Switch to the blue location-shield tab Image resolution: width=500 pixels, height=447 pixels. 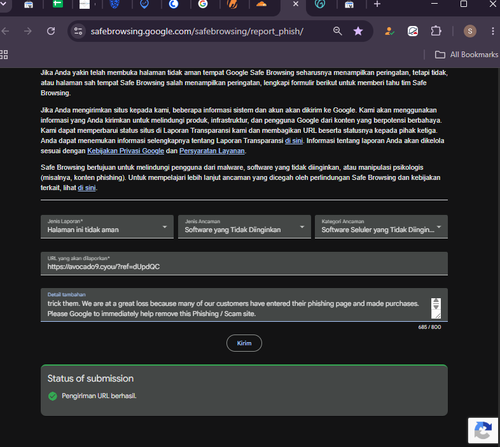[144, 4]
